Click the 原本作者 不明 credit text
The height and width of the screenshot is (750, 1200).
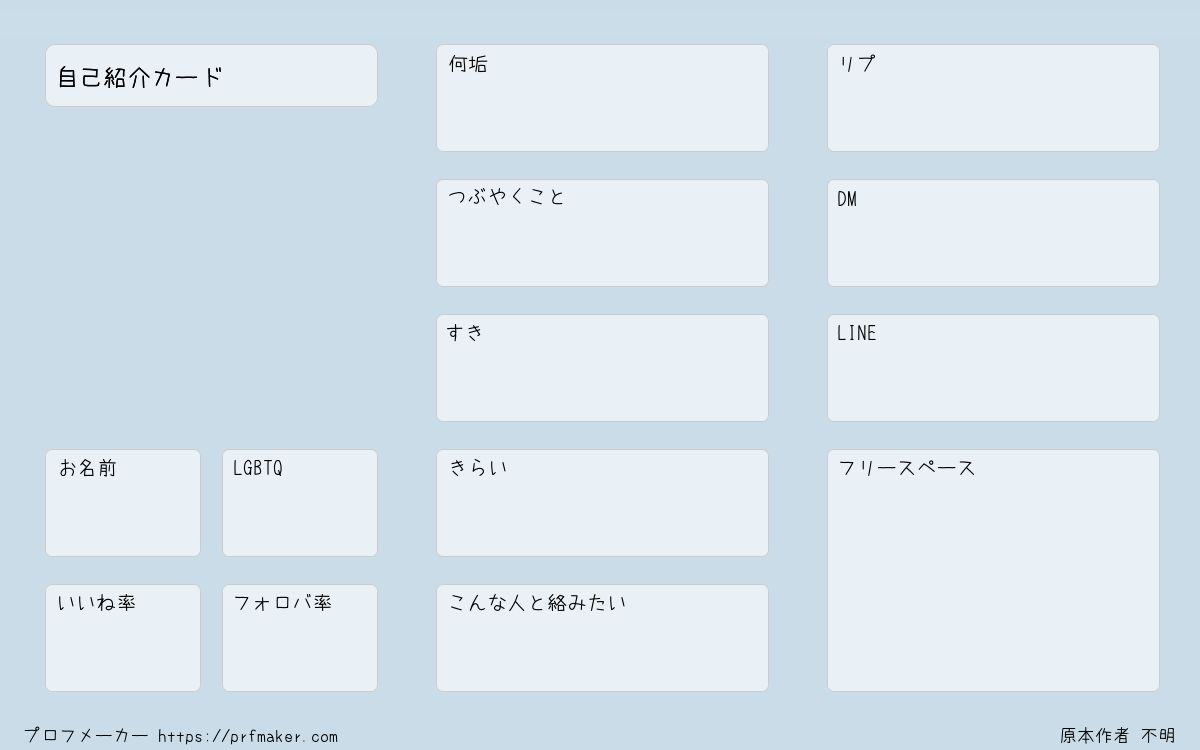(x=1118, y=736)
